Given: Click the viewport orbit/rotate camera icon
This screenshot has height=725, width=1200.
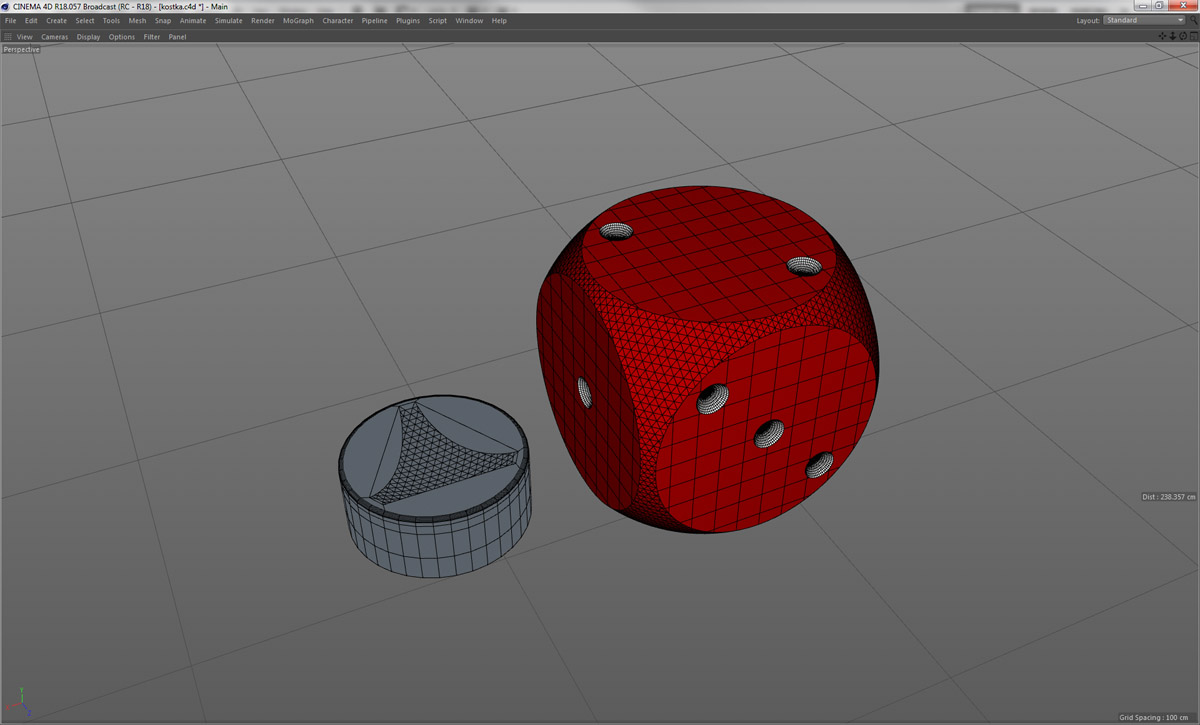Looking at the screenshot, I should tap(1182, 36).
